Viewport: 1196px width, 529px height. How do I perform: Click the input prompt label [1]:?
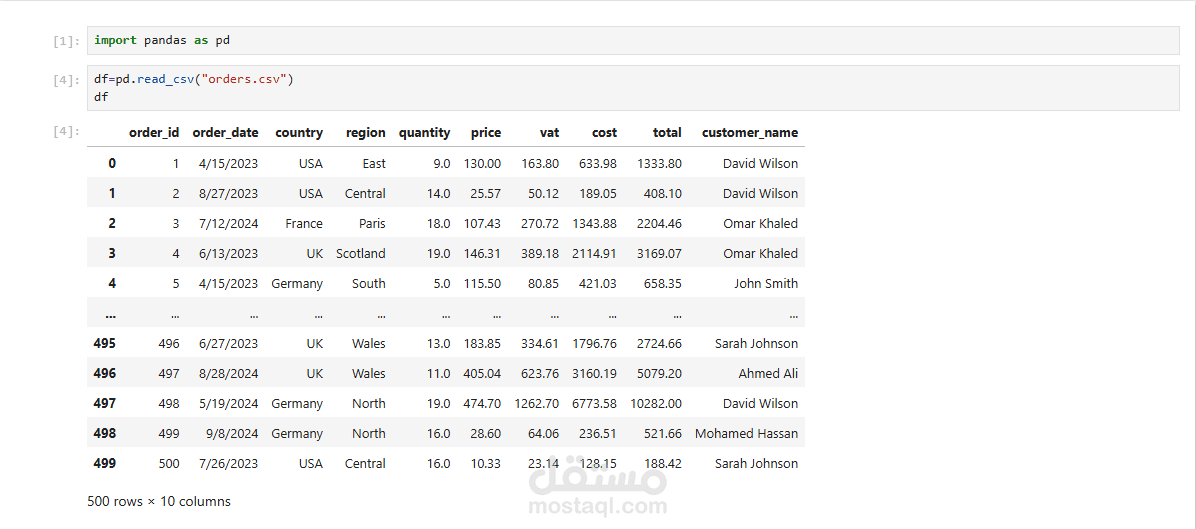(x=66, y=41)
